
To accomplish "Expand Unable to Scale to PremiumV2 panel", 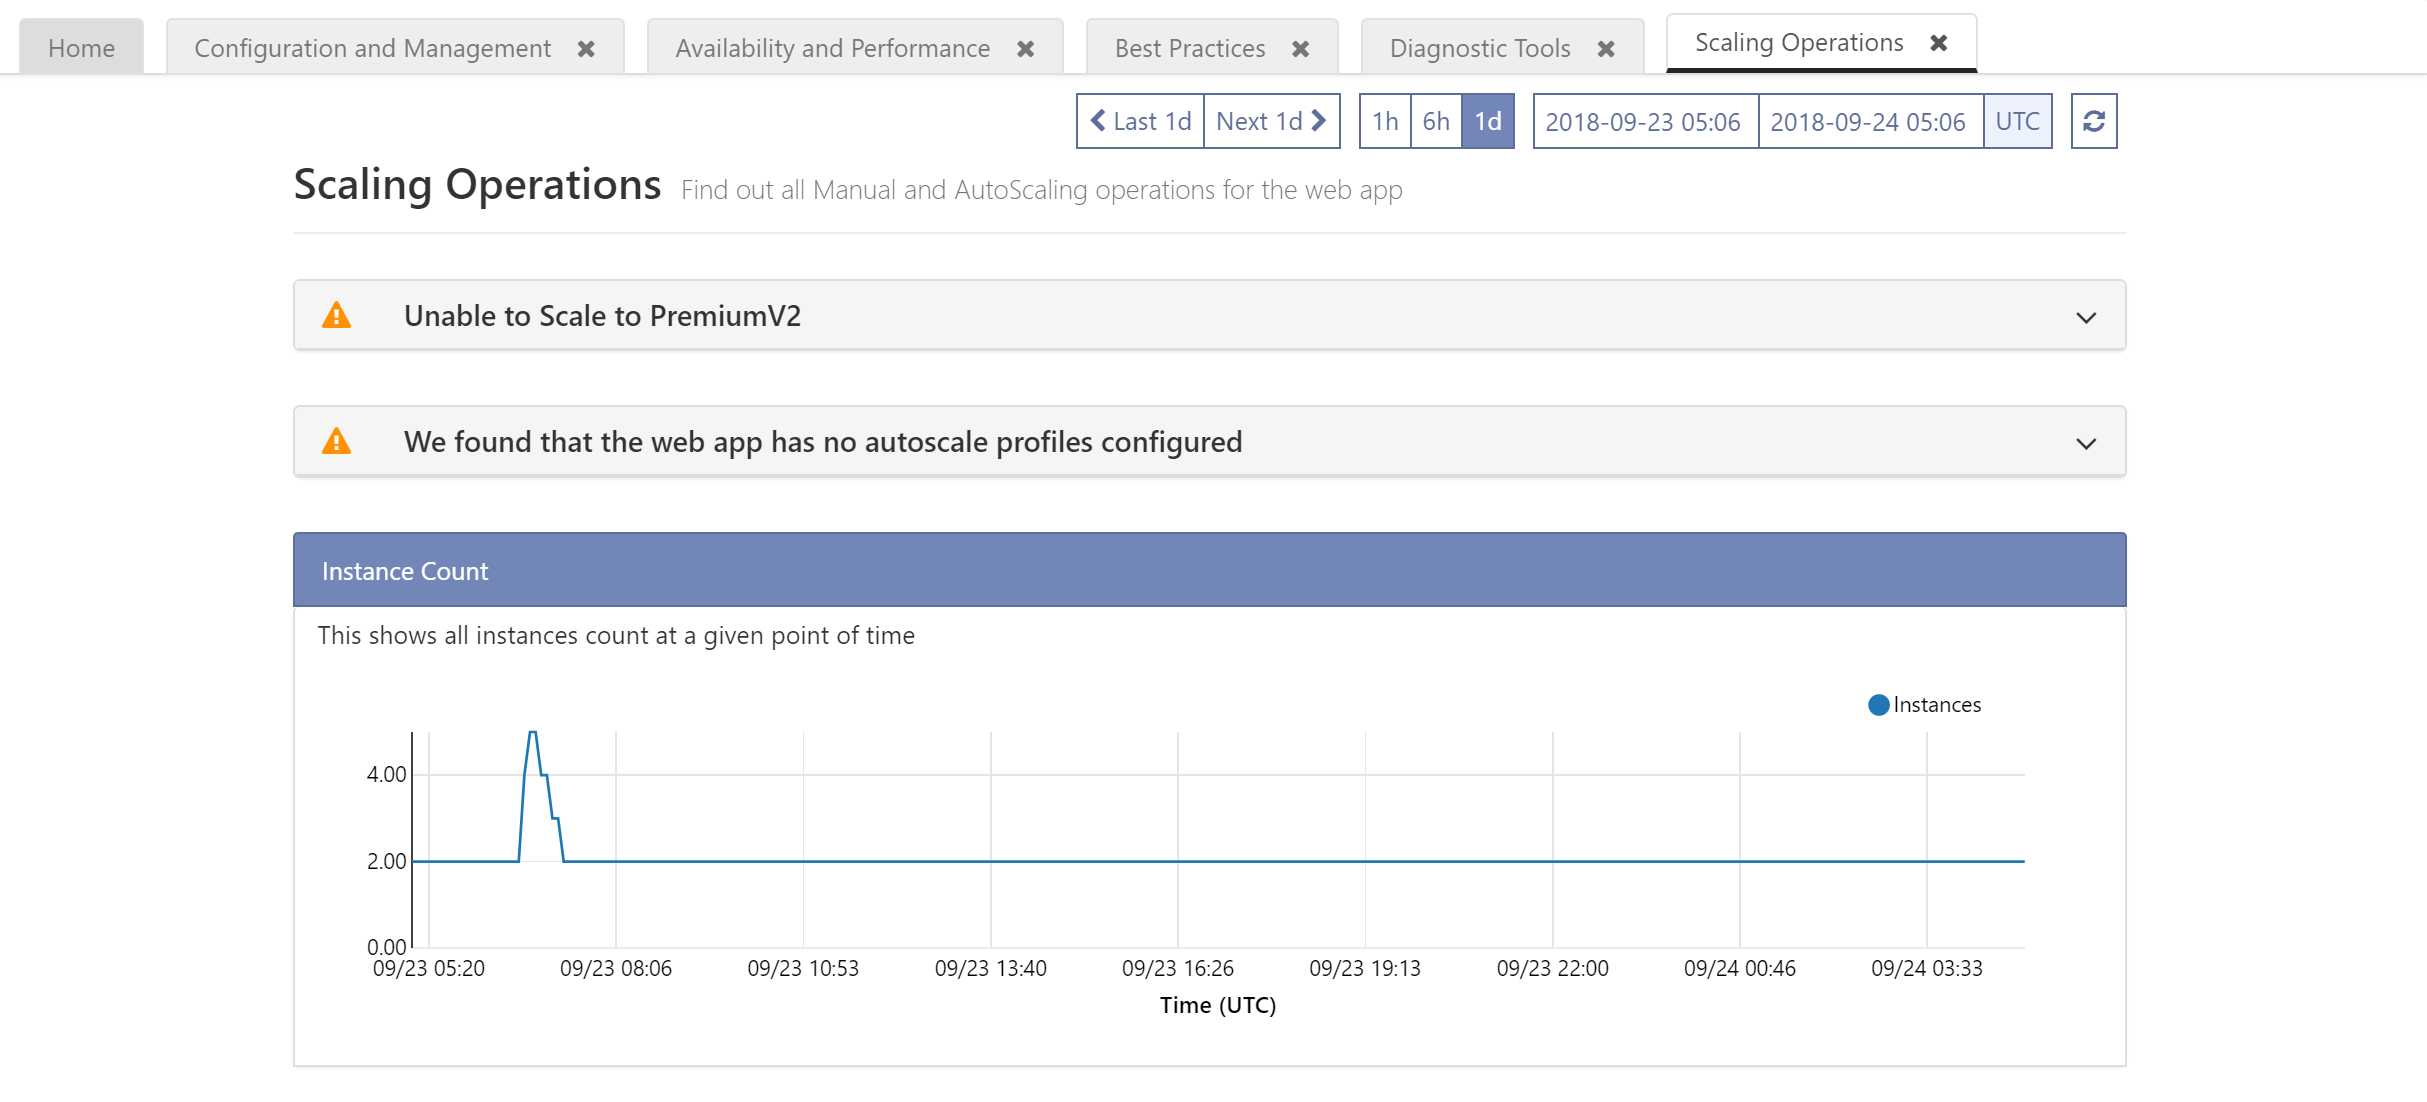I will (x=2085, y=317).
